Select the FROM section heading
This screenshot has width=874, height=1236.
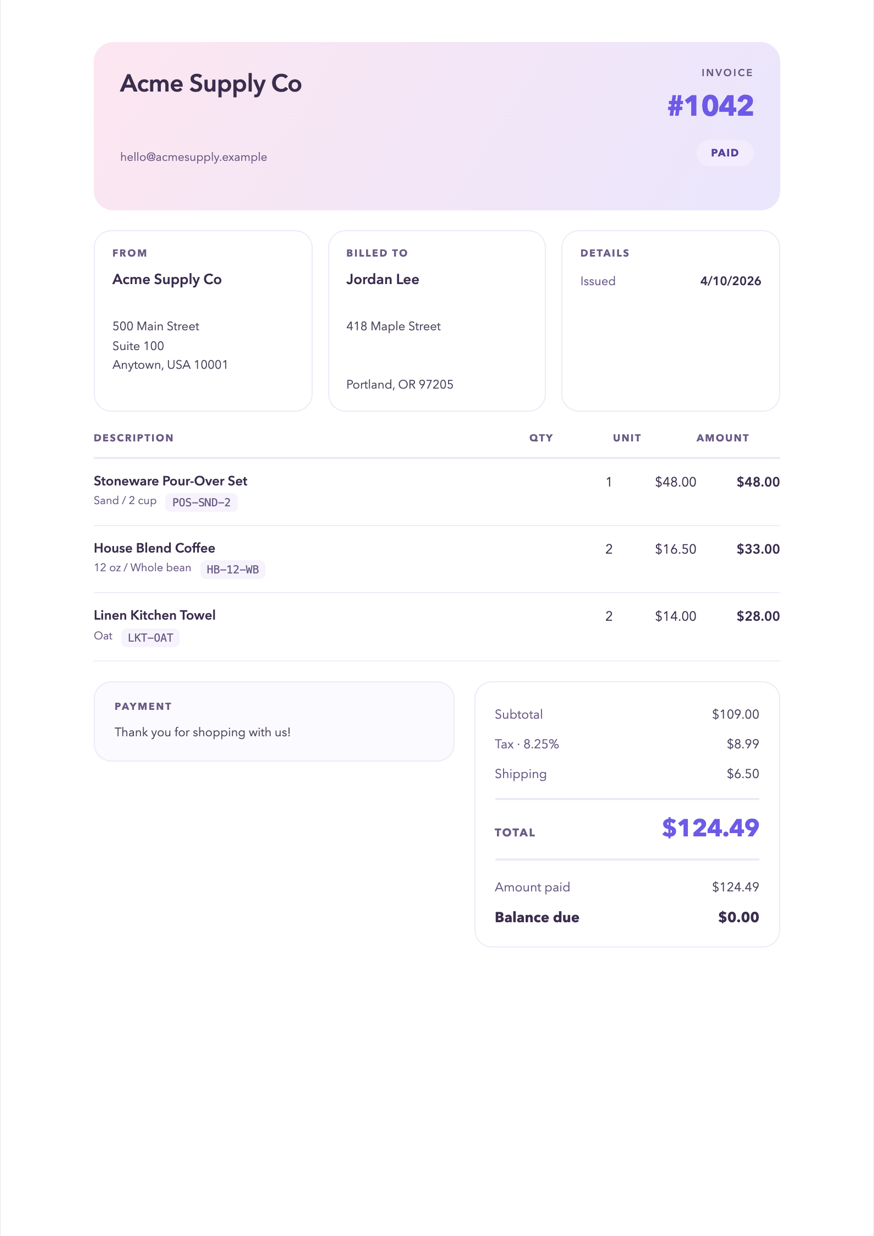[130, 253]
